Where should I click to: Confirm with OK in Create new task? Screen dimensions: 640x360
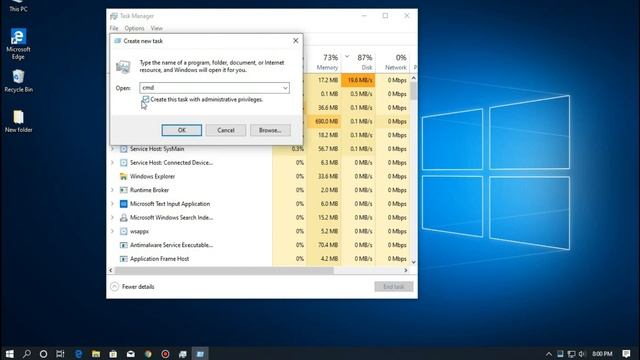[x=182, y=130]
